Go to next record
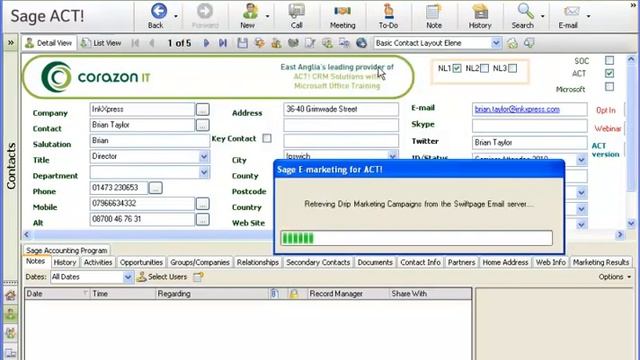 coord(206,43)
